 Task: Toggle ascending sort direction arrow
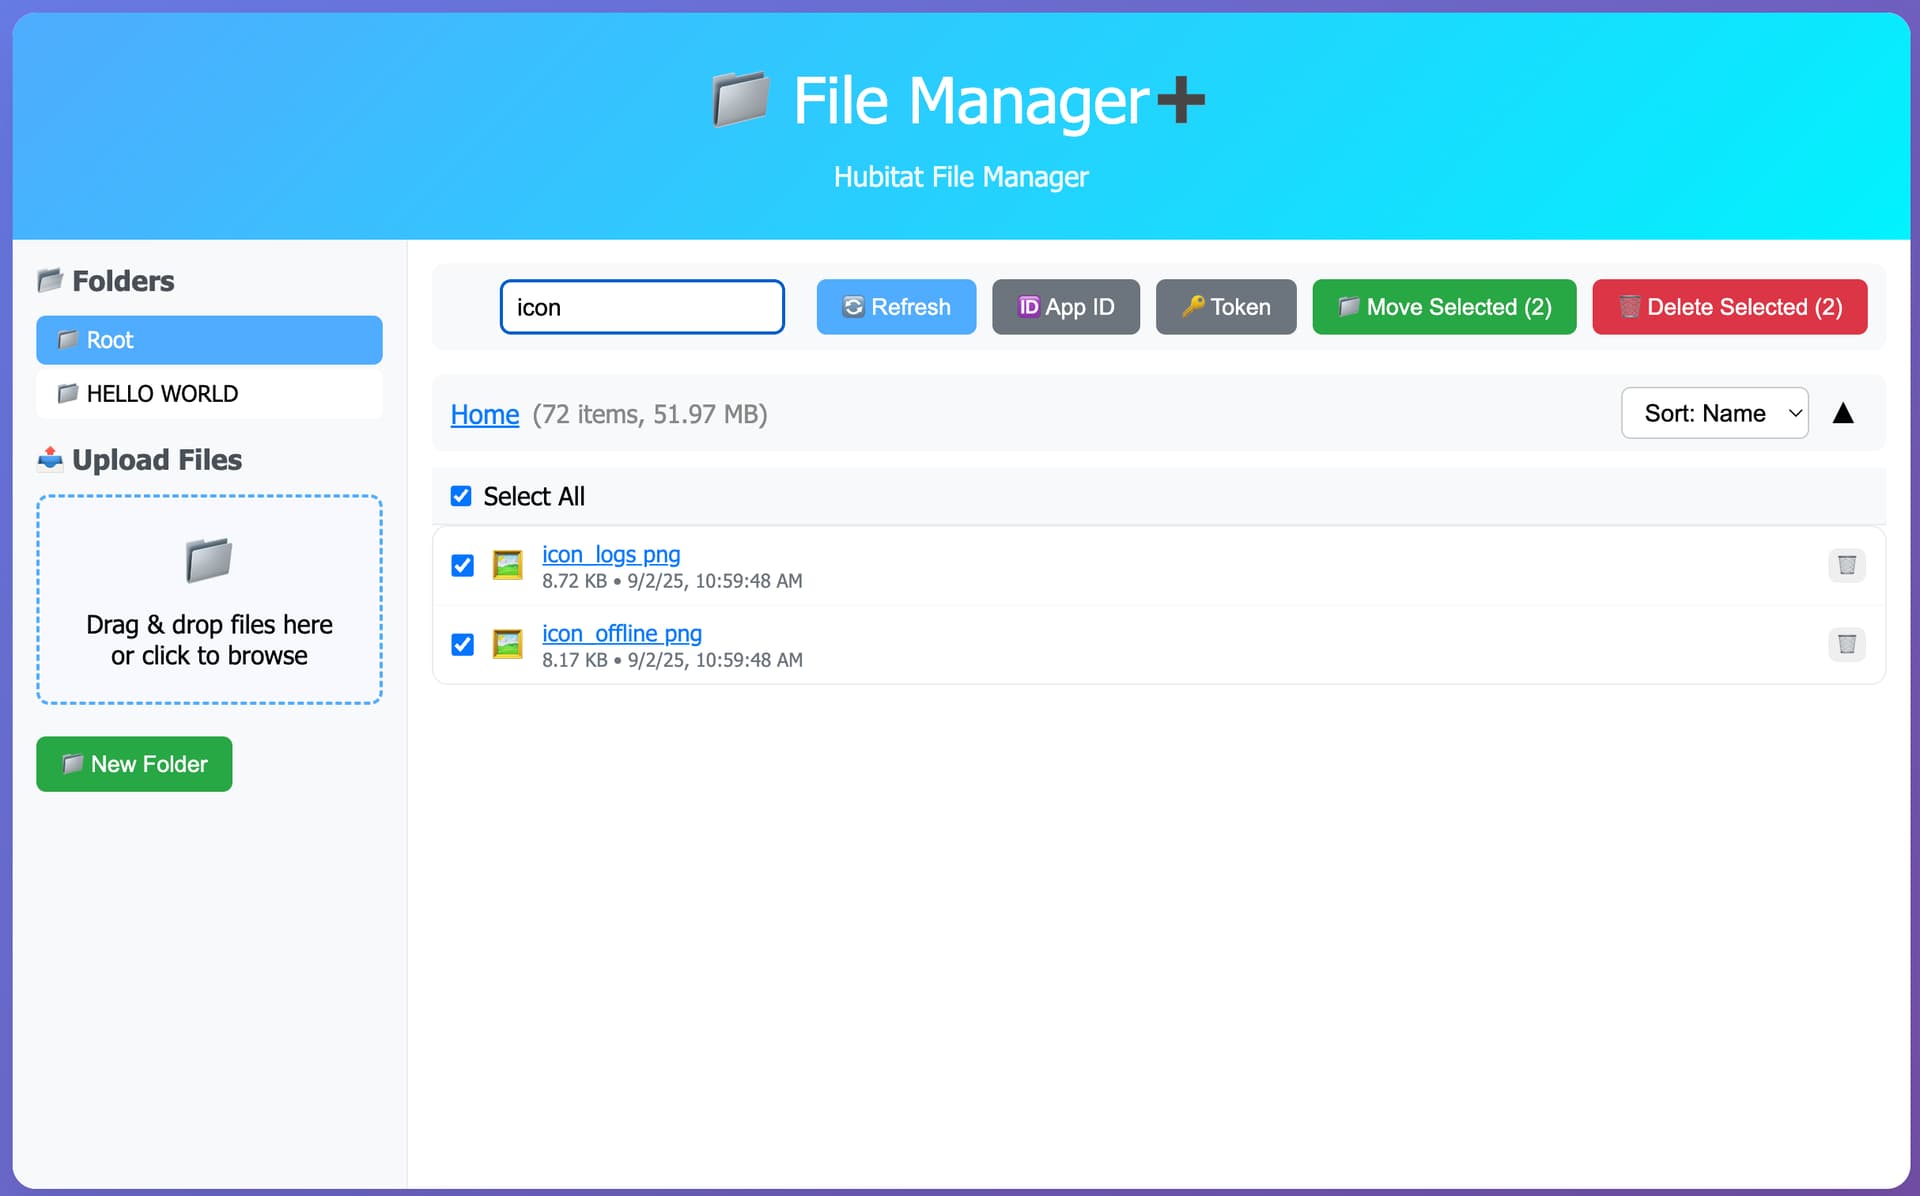pyautogui.click(x=1843, y=414)
